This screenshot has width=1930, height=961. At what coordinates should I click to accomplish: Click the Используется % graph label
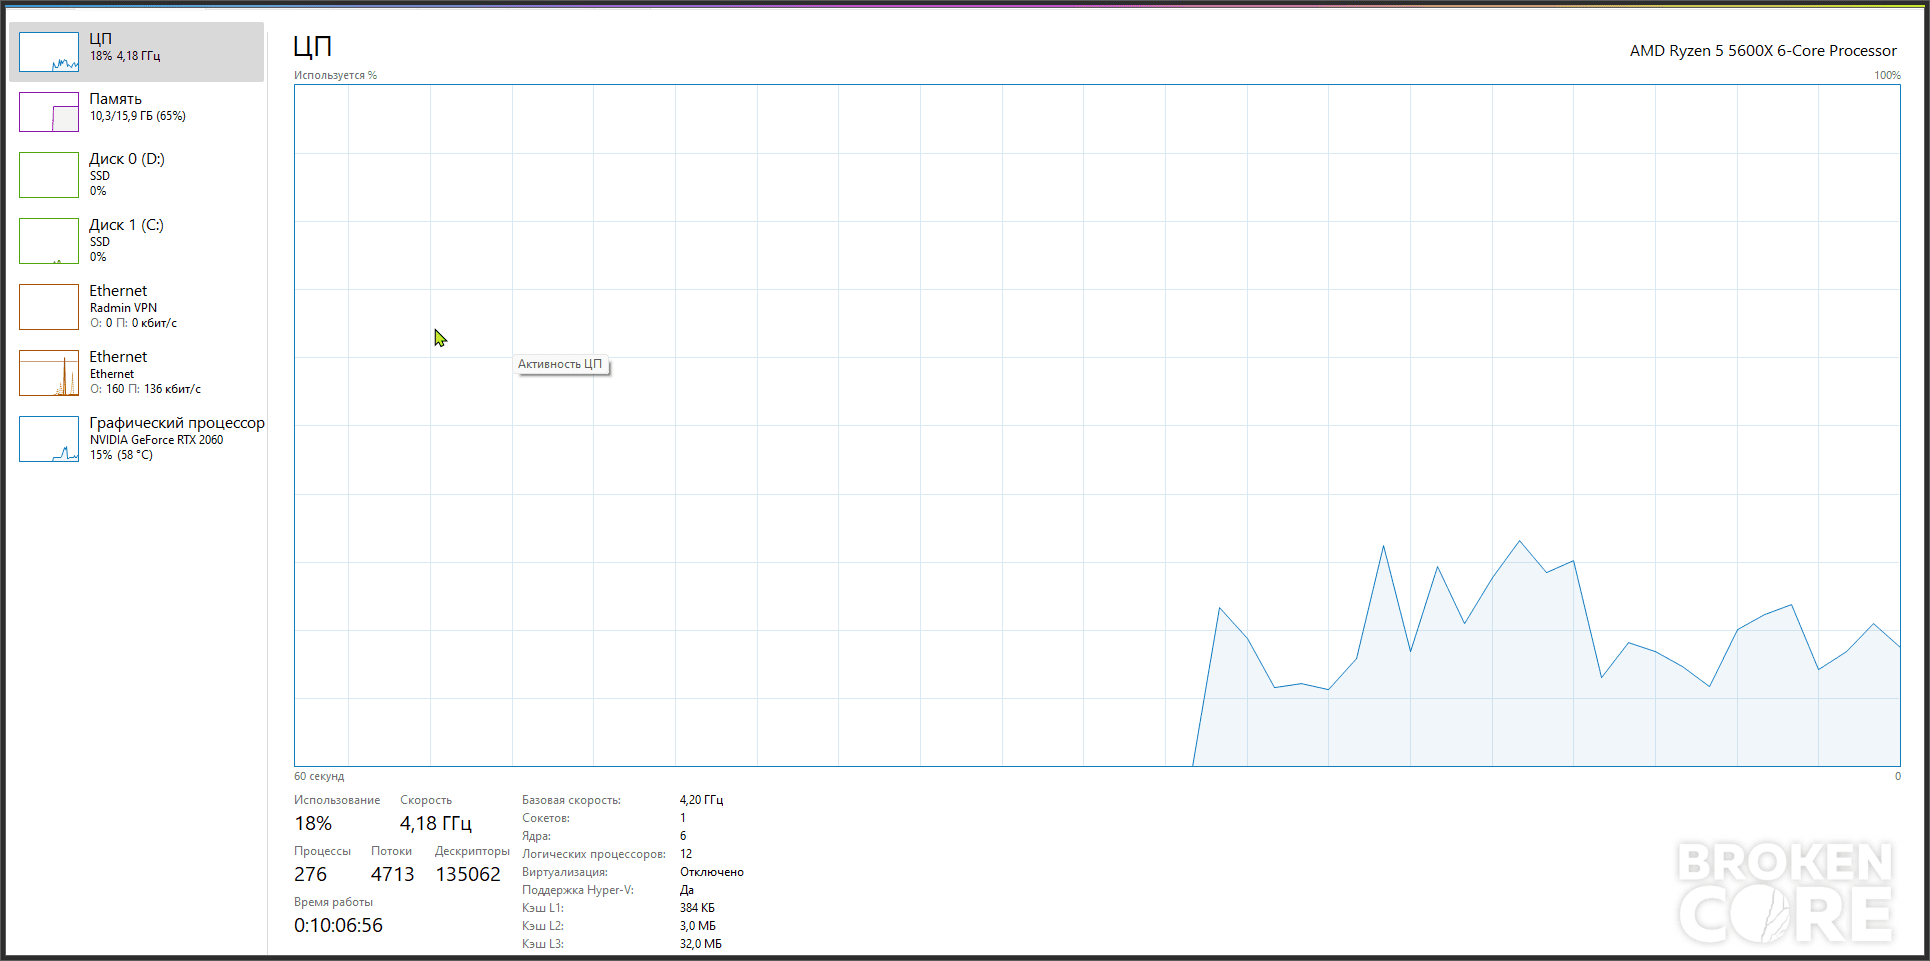click(x=335, y=75)
